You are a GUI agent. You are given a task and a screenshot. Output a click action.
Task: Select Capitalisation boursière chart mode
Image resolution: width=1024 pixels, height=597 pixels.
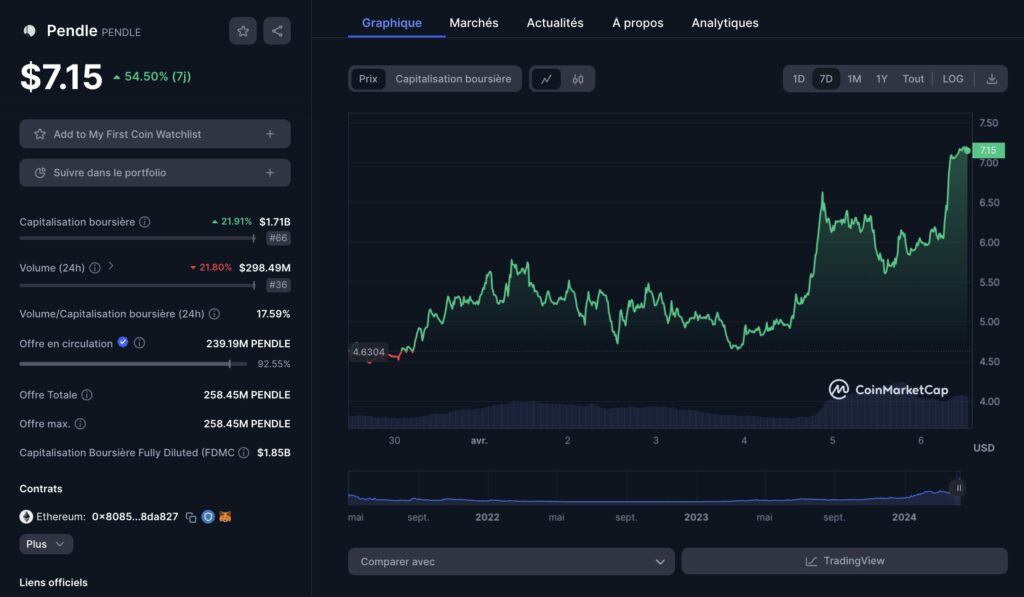pyautogui.click(x=453, y=79)
